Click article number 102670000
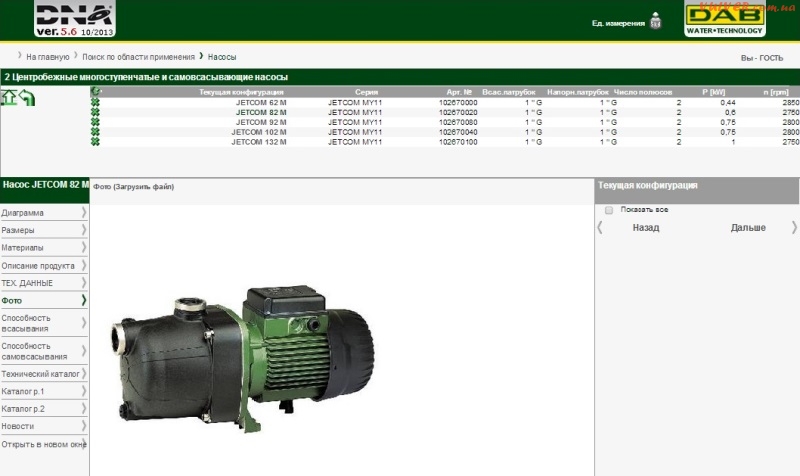 pos(458,103)
